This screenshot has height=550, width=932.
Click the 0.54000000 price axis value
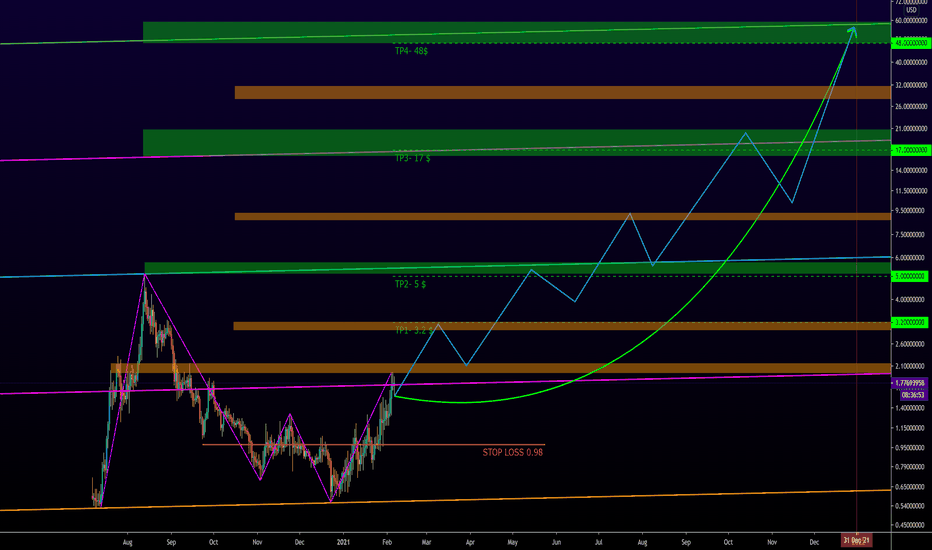point(909,506)
